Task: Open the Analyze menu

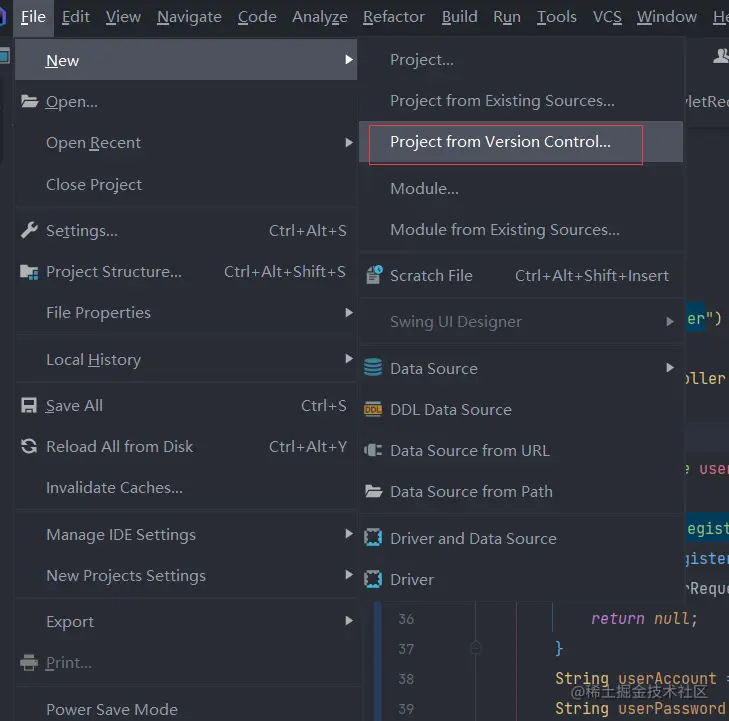Action: pyautogui.click(x=320, y=17)
